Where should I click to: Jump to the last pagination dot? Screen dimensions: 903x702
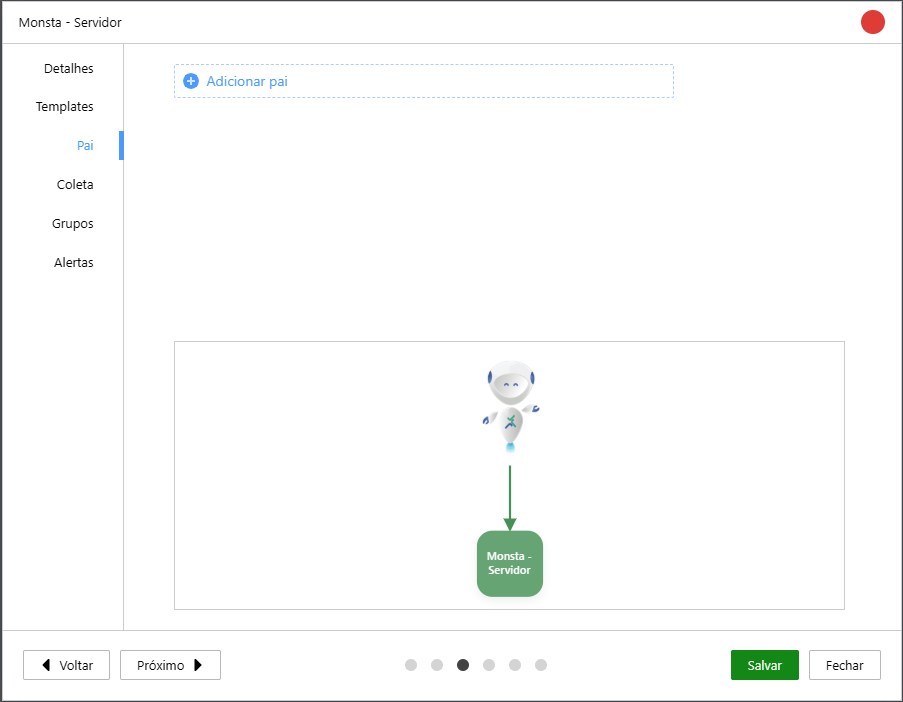click(x=541, y=665)
